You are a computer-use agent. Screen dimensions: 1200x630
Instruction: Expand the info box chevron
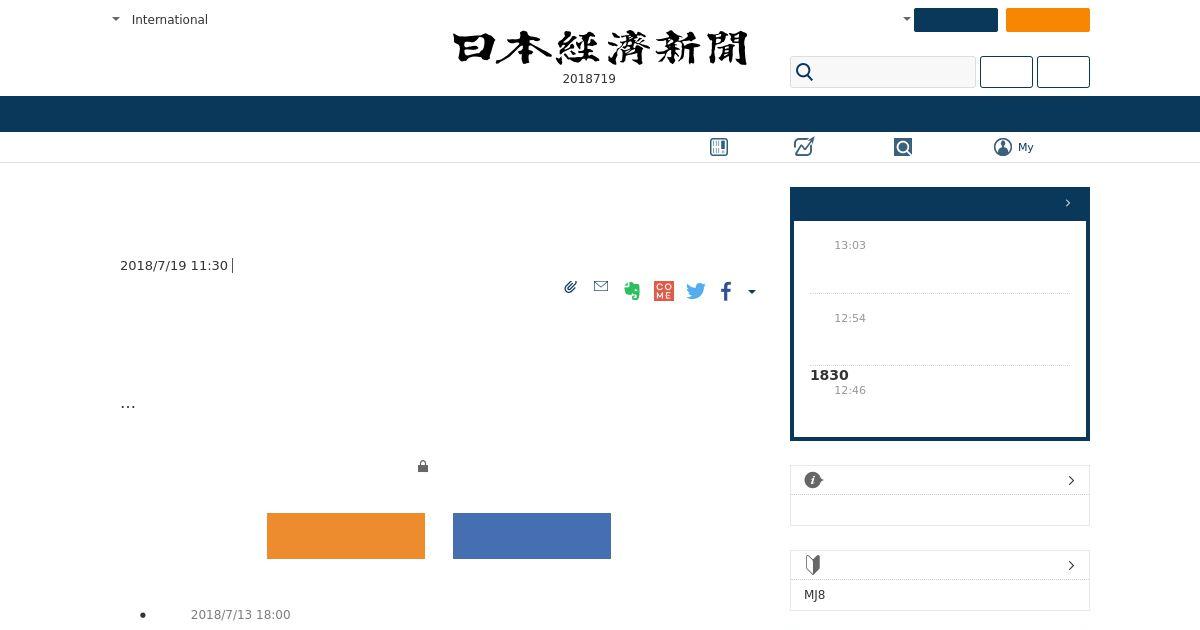point(1071,480)
